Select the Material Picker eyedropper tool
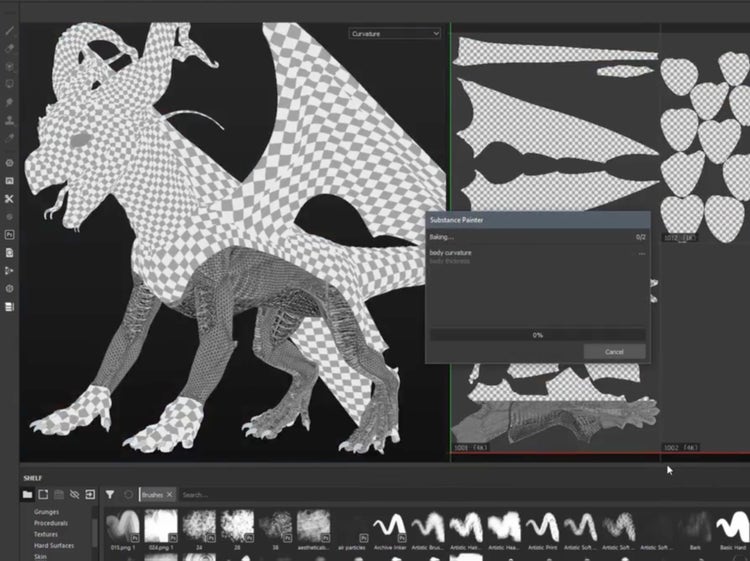Image resolution: width=750 pixels, height=561 pixels. pos(9,138)
